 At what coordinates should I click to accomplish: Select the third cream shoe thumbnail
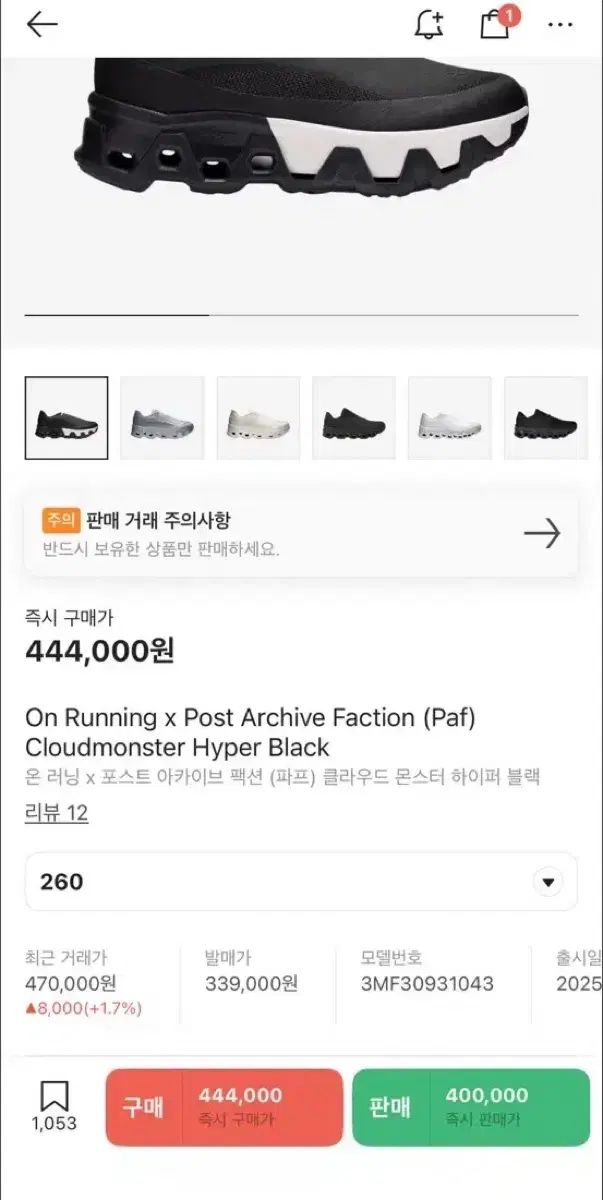tap(258, 418)
